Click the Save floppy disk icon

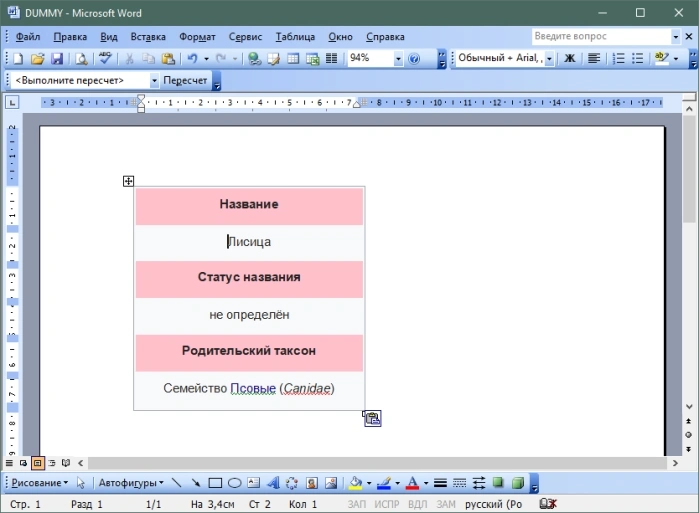point(57,58)
